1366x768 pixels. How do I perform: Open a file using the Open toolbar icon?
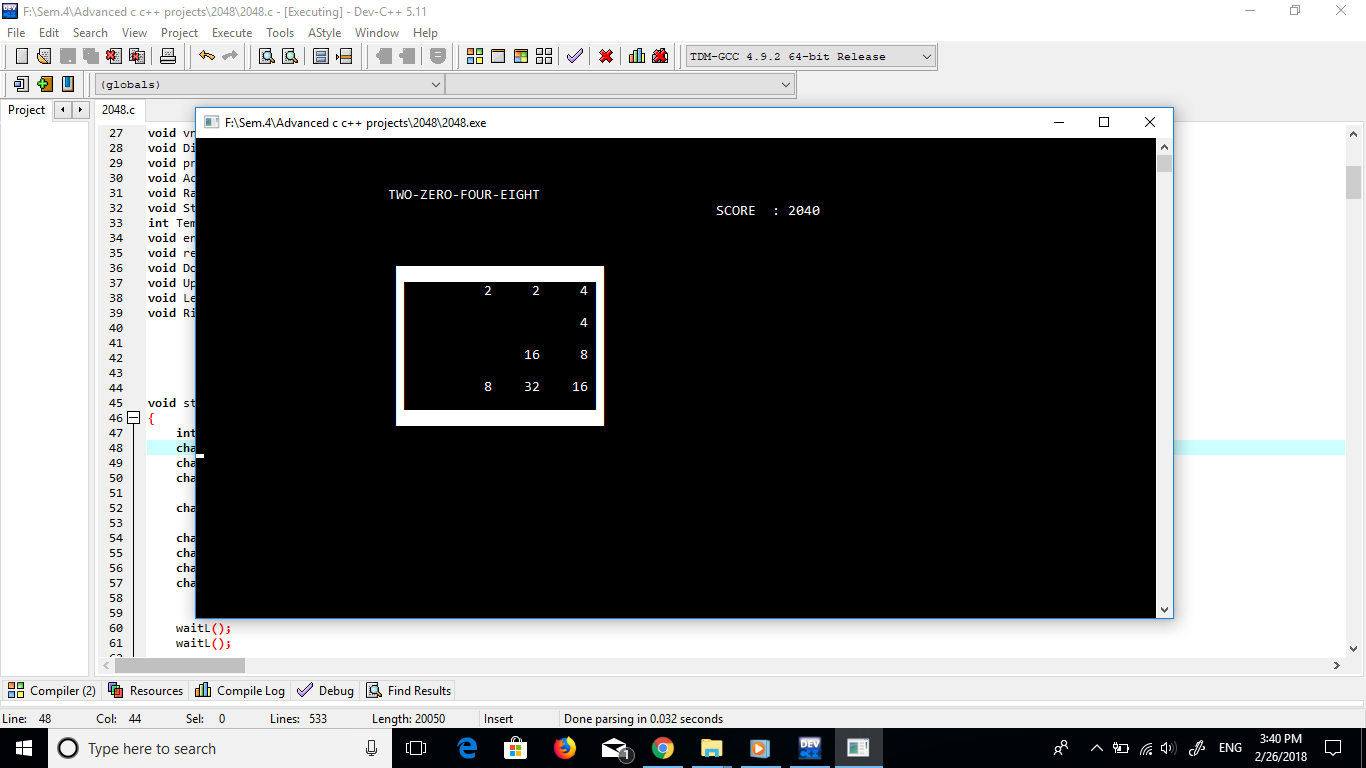(x=42, y=56)
